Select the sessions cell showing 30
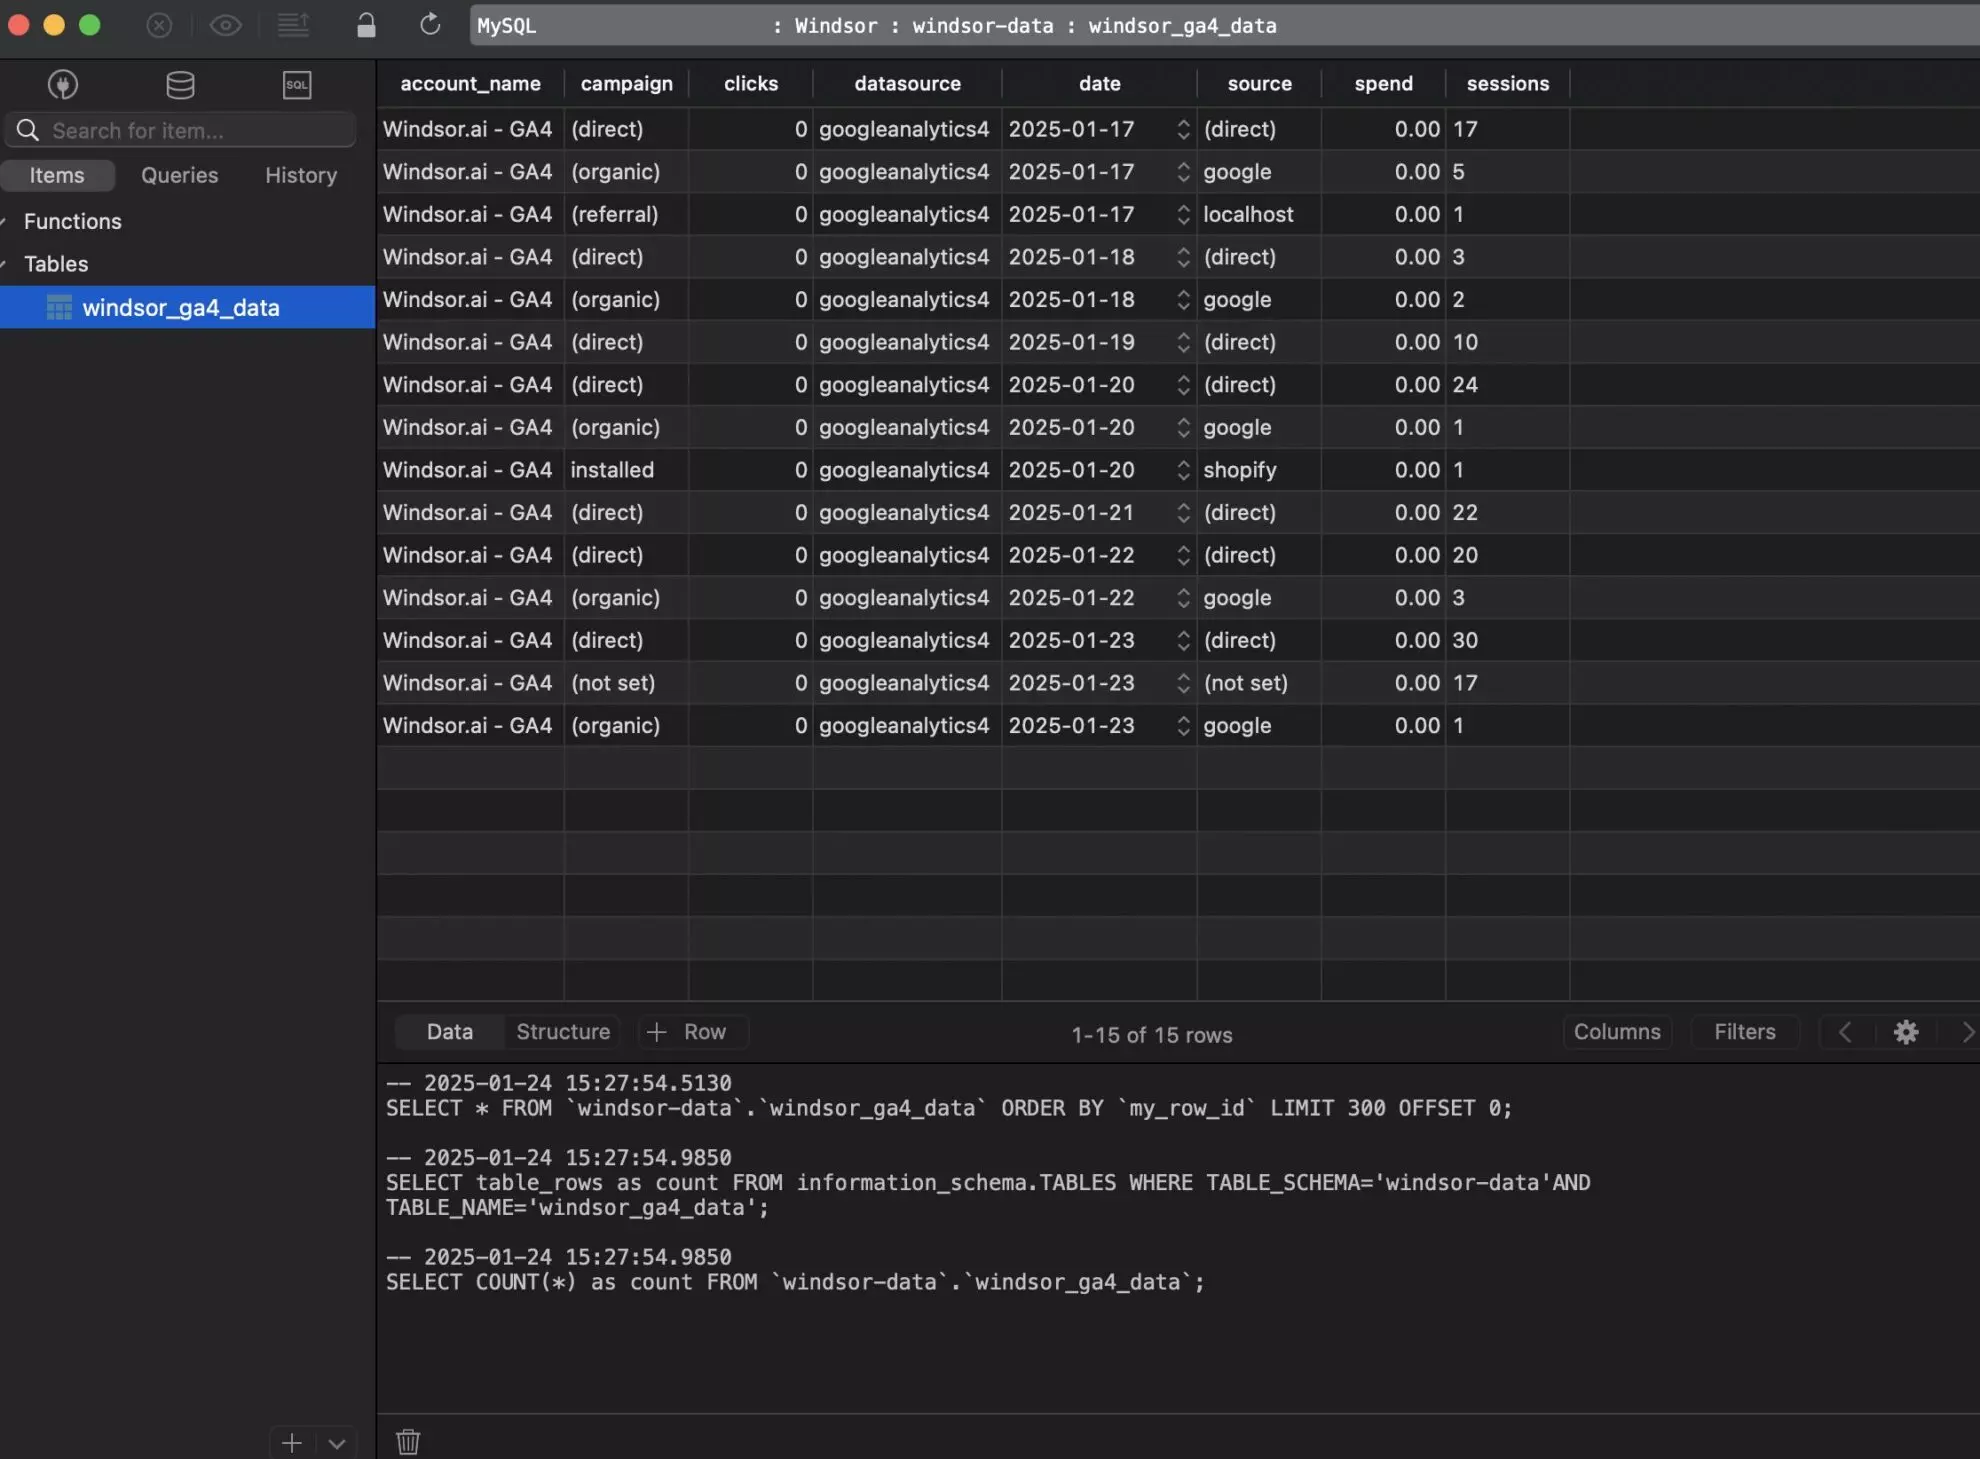The width and height of the screenshot is (1980, 1459). [1507, 640]
